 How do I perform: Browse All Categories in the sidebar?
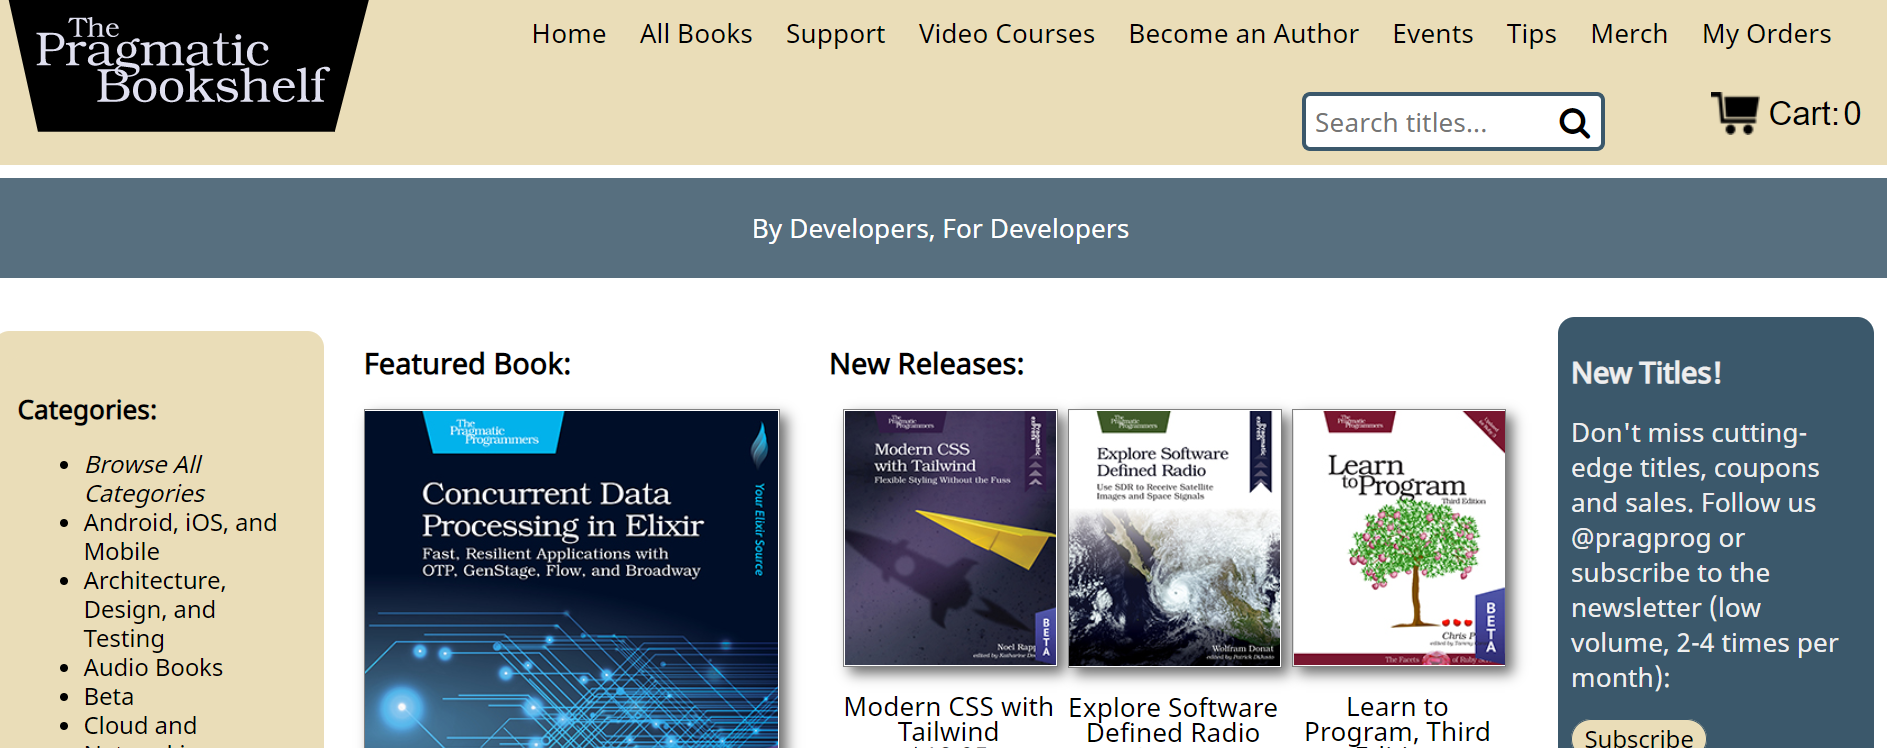144,479
